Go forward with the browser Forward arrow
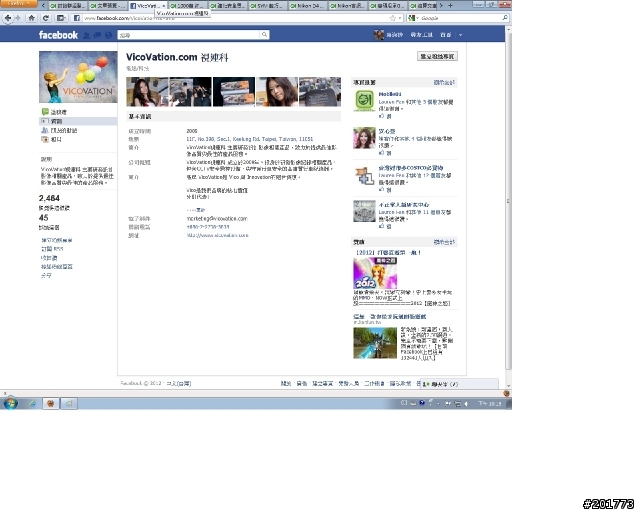Screen dimensions: 640x512 (x=18, y=18)
